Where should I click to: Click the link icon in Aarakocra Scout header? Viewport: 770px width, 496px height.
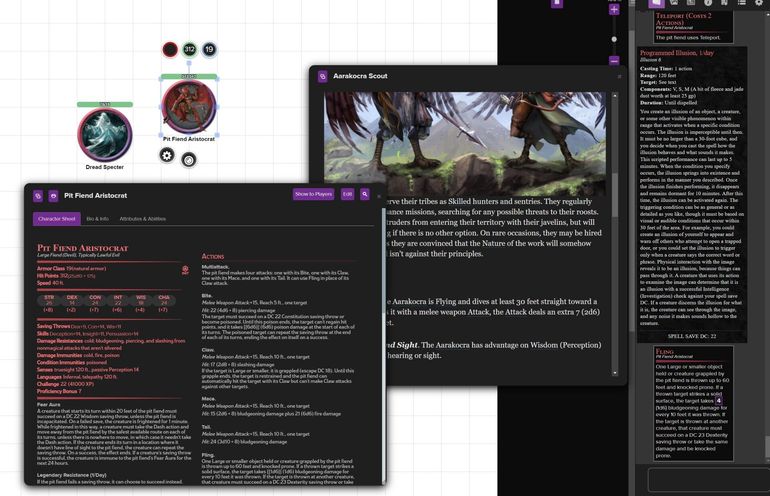tap(323, 76)
